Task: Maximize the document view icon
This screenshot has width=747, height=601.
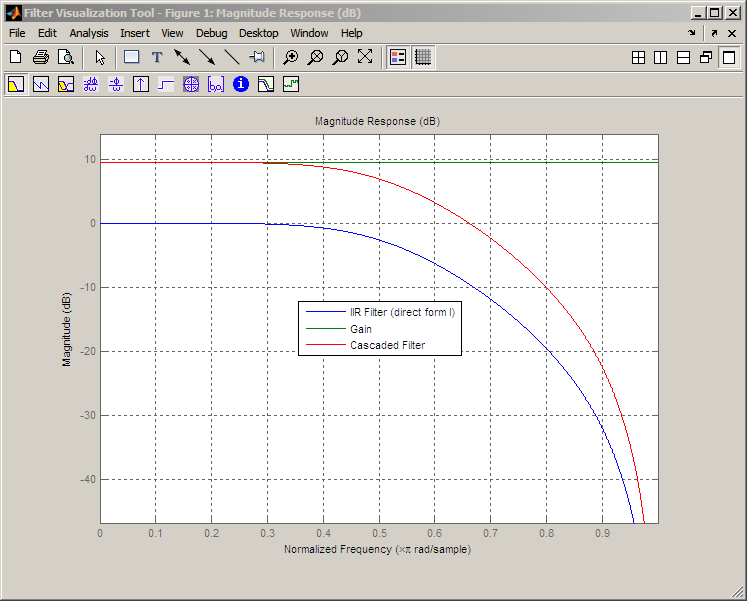Action: 729,58
